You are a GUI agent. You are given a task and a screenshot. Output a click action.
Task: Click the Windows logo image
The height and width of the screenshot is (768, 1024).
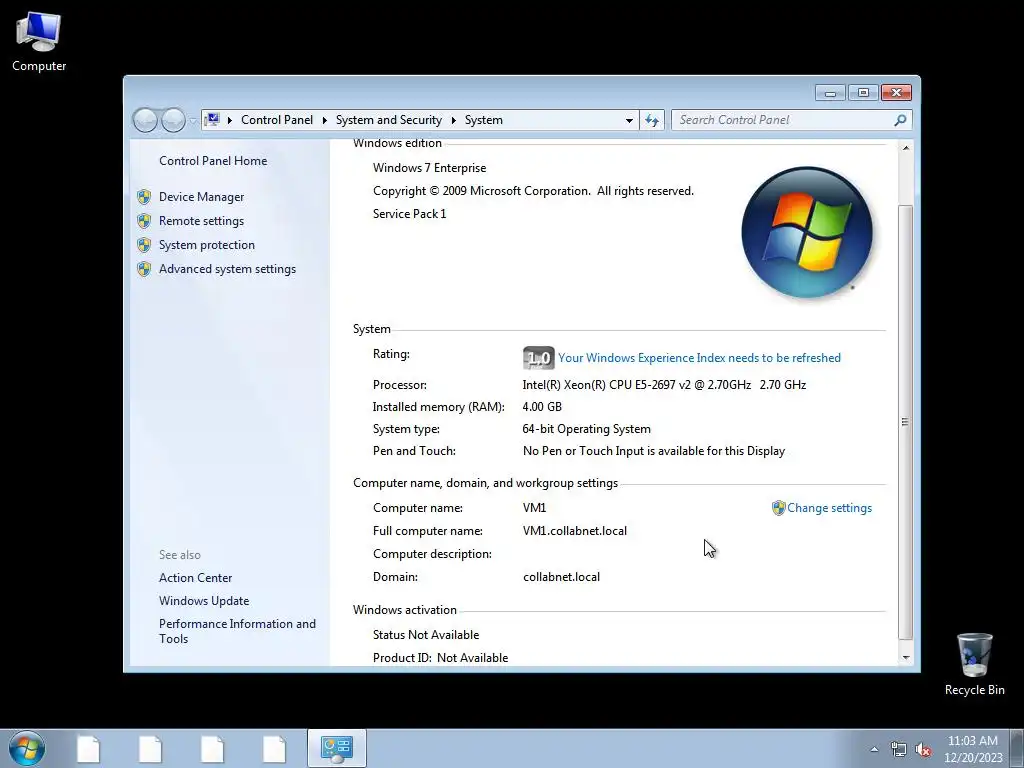pyautogui.click(x=807, y=233)
